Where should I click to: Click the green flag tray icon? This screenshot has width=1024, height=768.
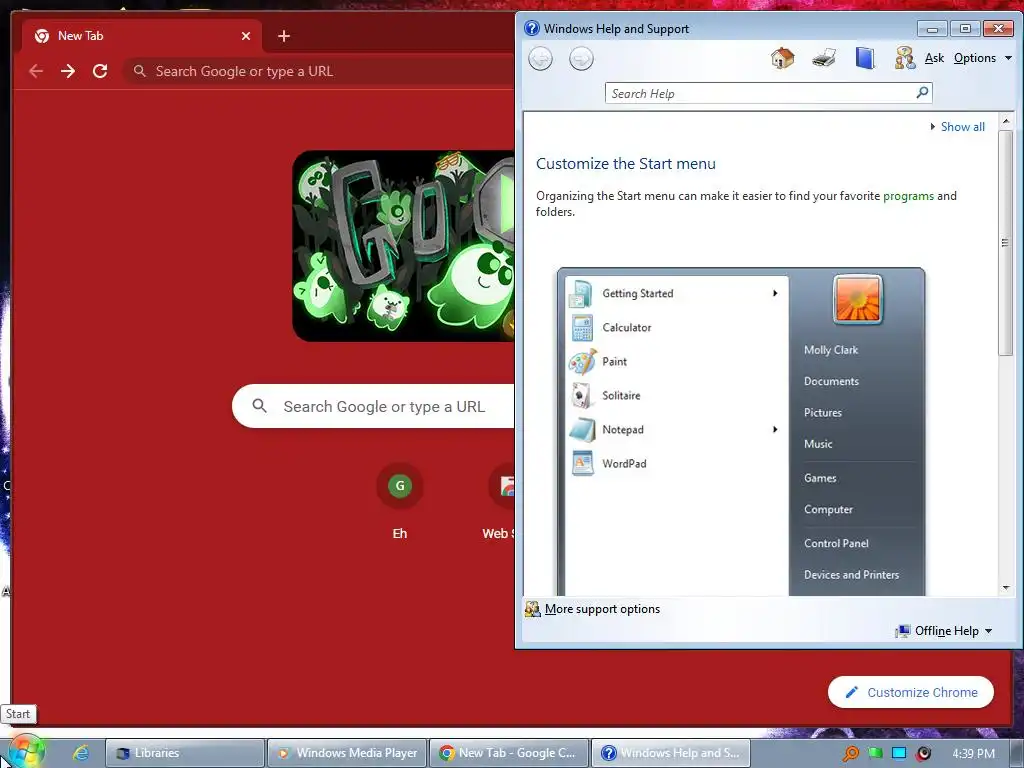click(875, 753)
